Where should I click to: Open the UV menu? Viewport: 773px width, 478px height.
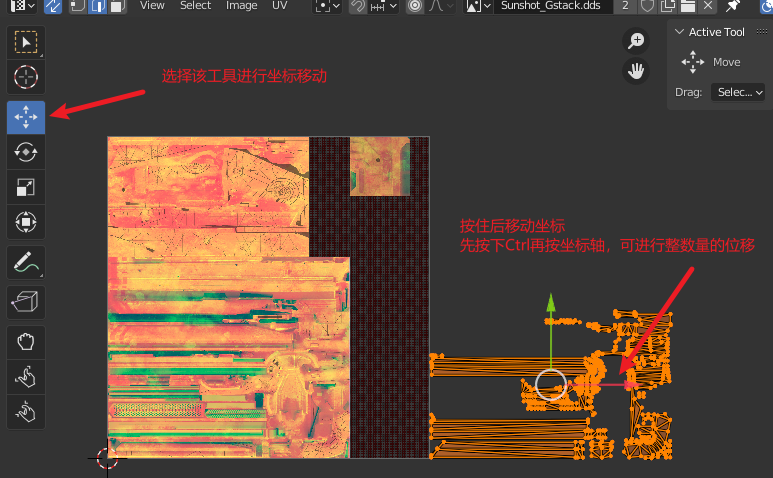pyautogui.click(x=280, y=6)
